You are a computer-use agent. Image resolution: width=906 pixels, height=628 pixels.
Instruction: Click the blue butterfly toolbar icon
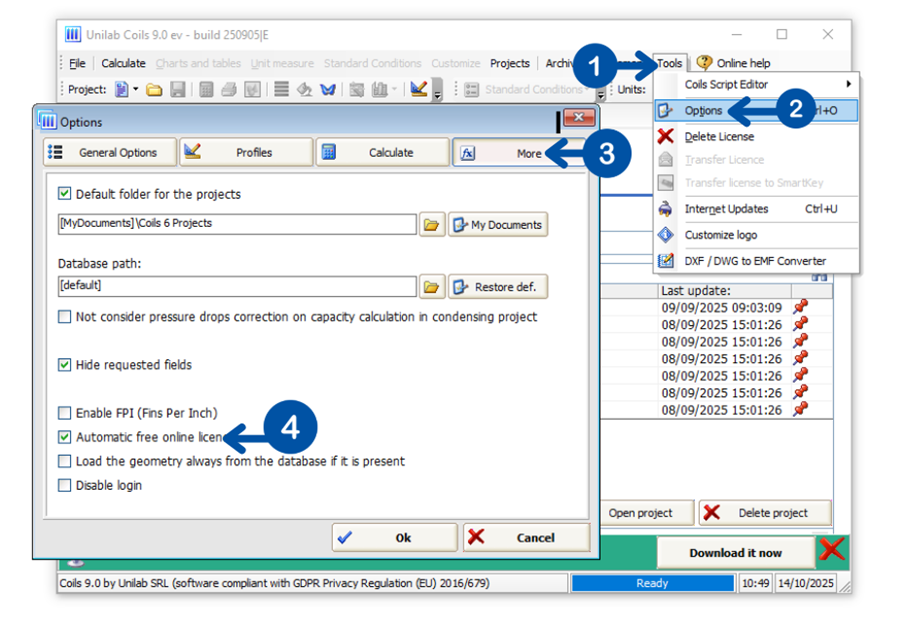(328, 90)
